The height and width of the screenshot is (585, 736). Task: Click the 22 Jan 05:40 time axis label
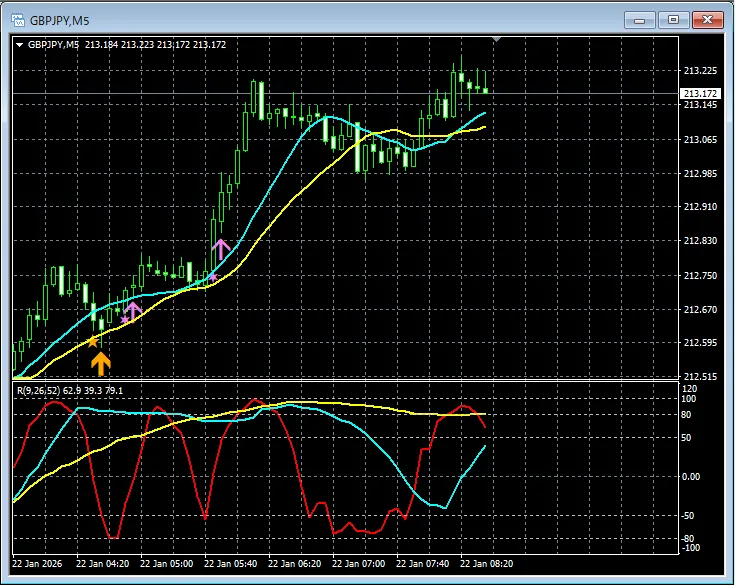230,563
